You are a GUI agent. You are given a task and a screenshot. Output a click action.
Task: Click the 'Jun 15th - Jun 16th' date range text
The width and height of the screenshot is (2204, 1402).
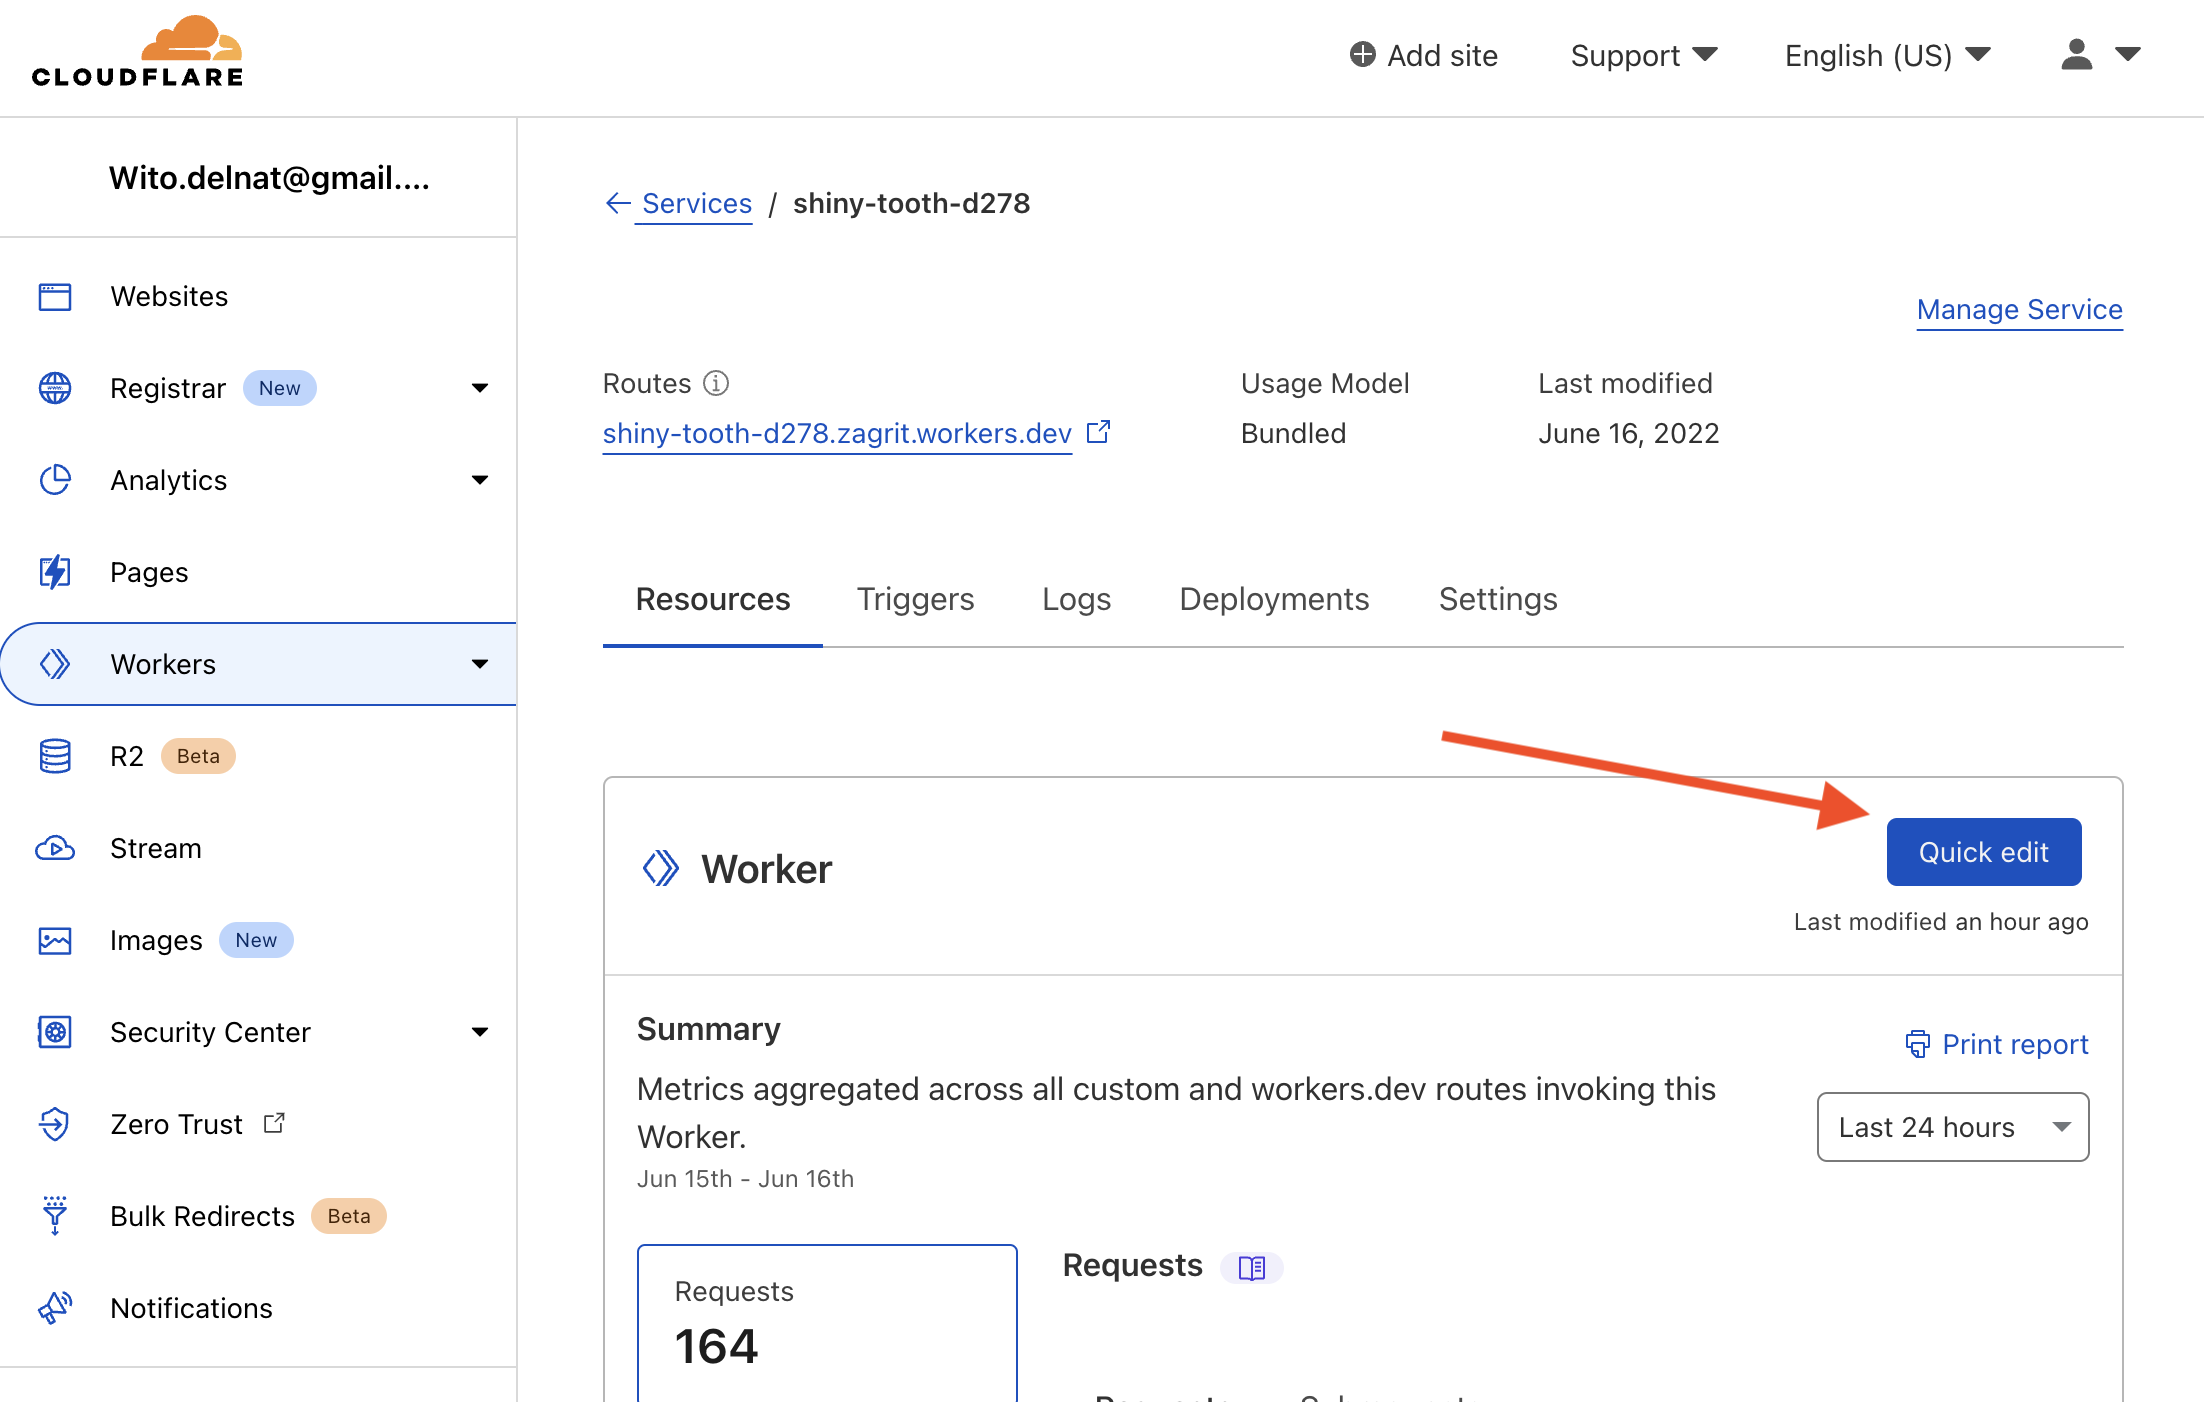[x=745, y=1179]
